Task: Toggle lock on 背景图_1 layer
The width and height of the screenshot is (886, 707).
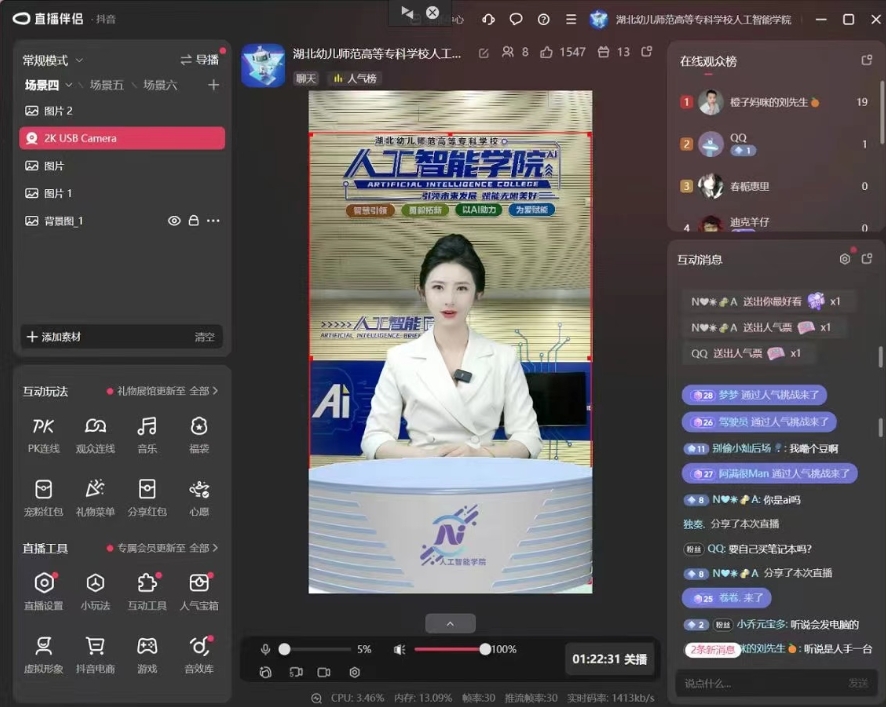Action: point(193,220)
